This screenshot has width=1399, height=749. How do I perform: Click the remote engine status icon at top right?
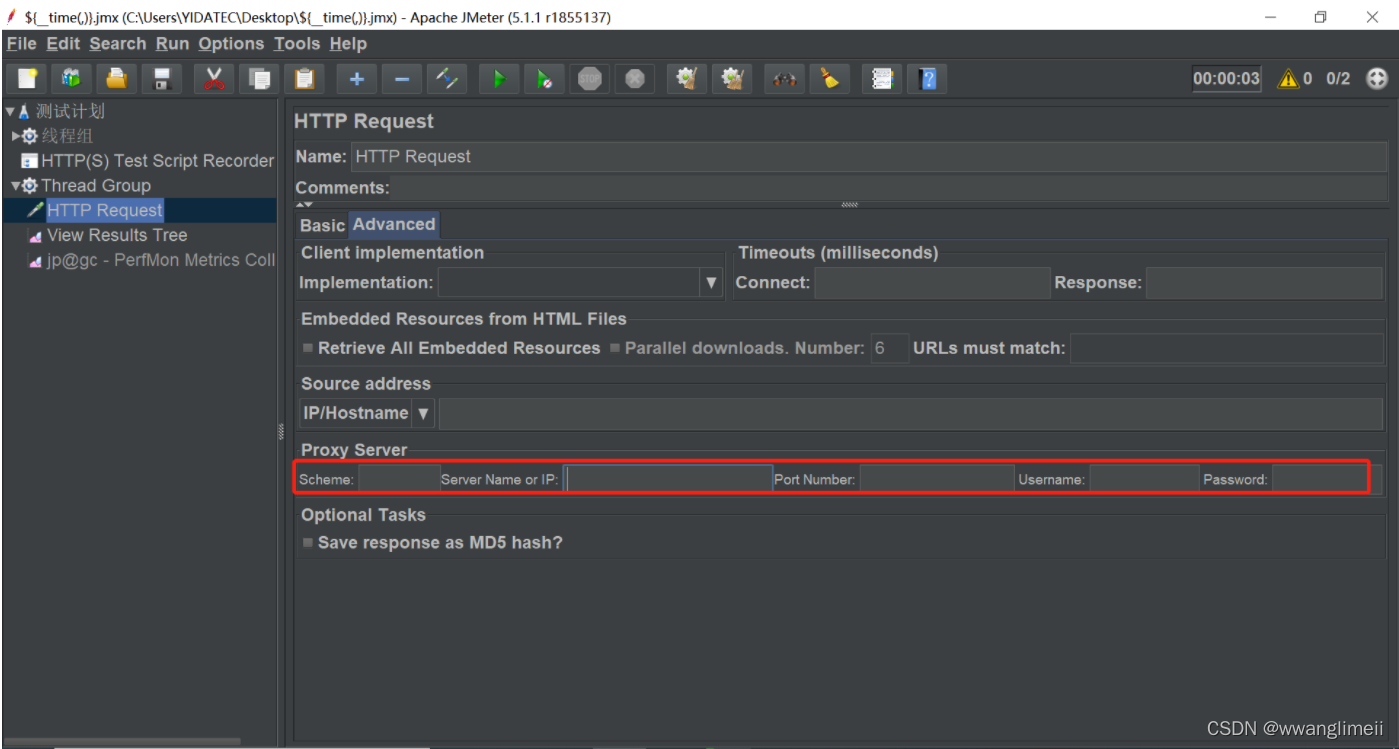1377,78
